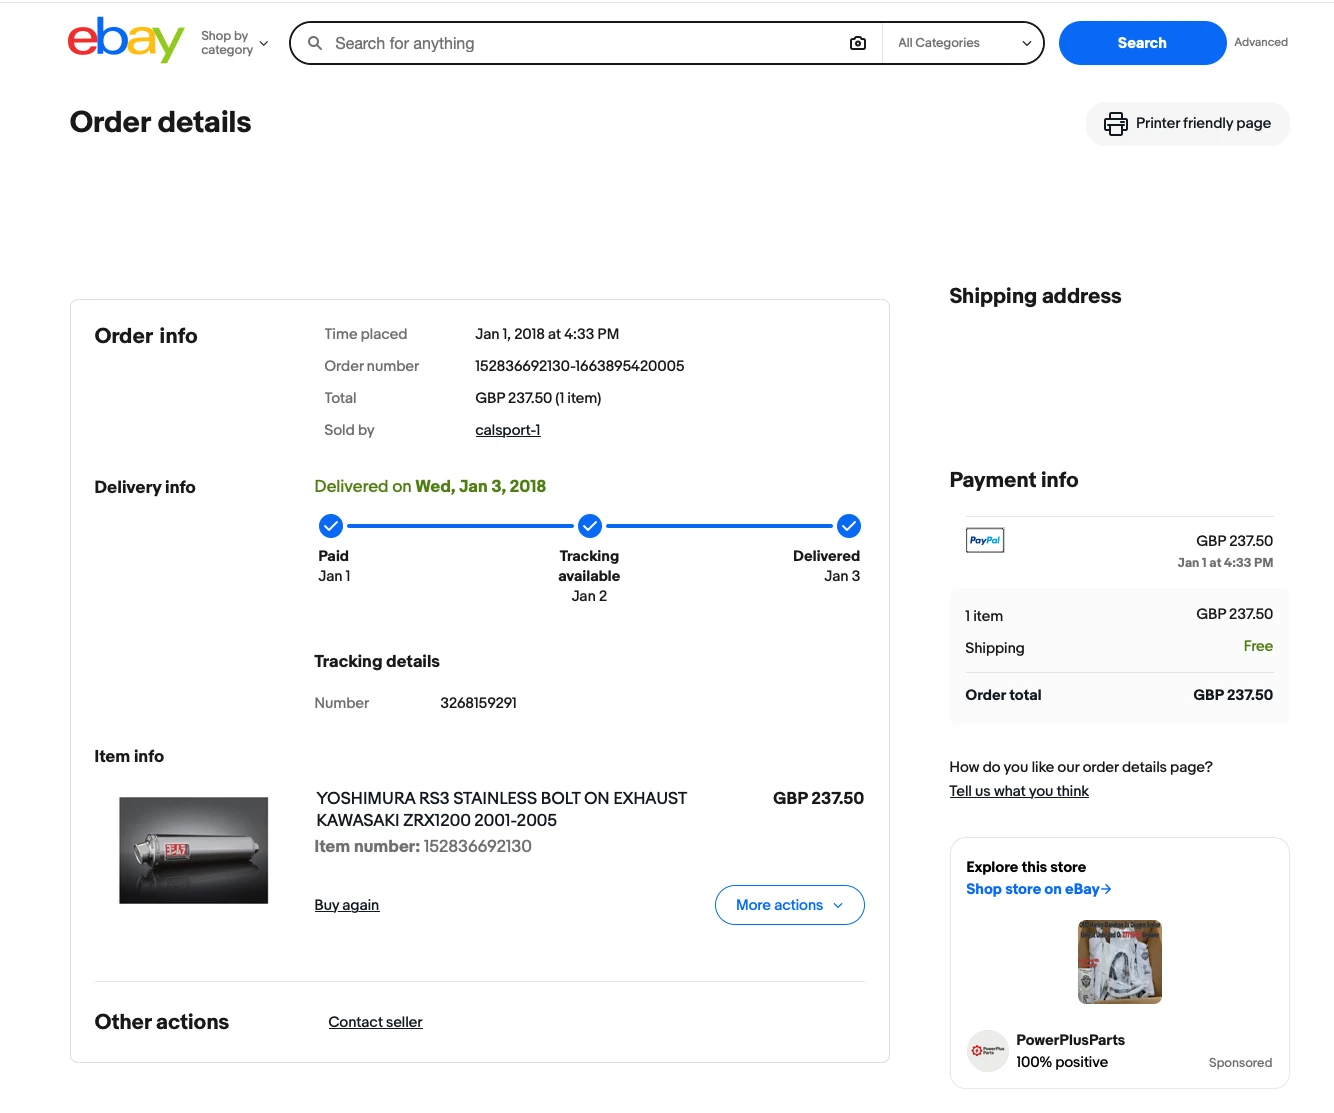
Task: Click the magnifying glass search icon
Action: [x=315, y=43]
